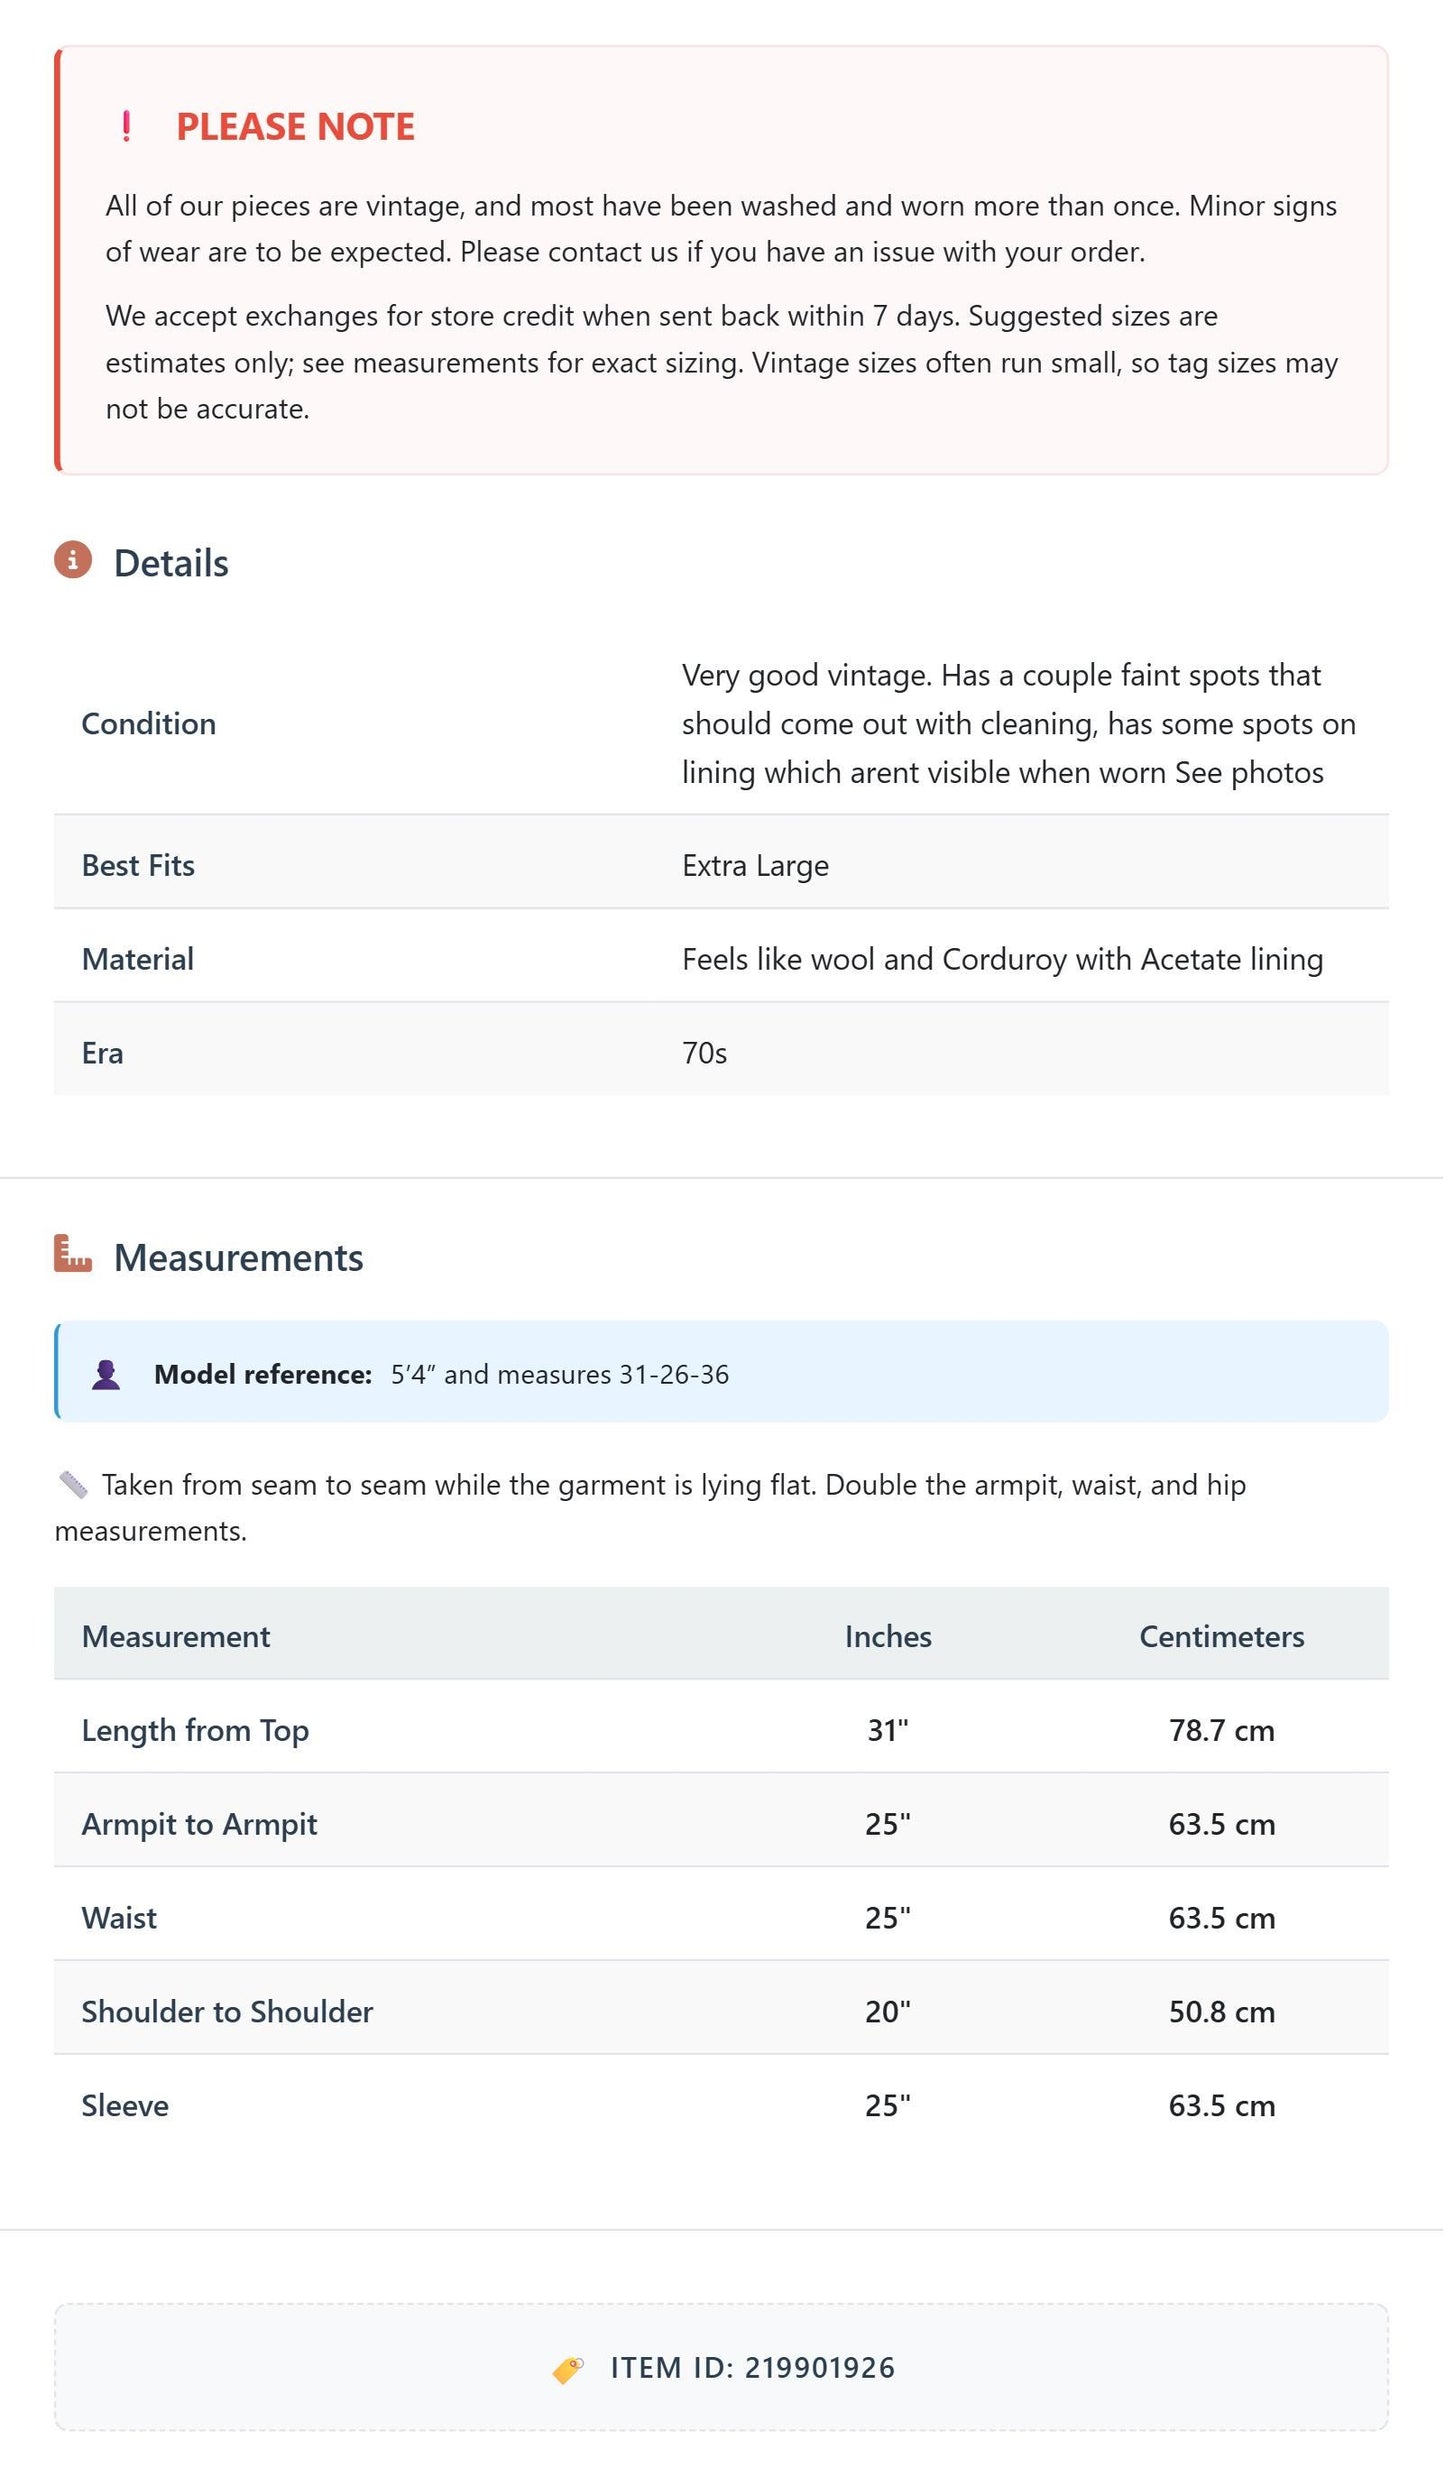Click the small ruler icon beside 'Taken from seam'
Viewport: 1445px width, 2477px height.
pos(73,1486)
